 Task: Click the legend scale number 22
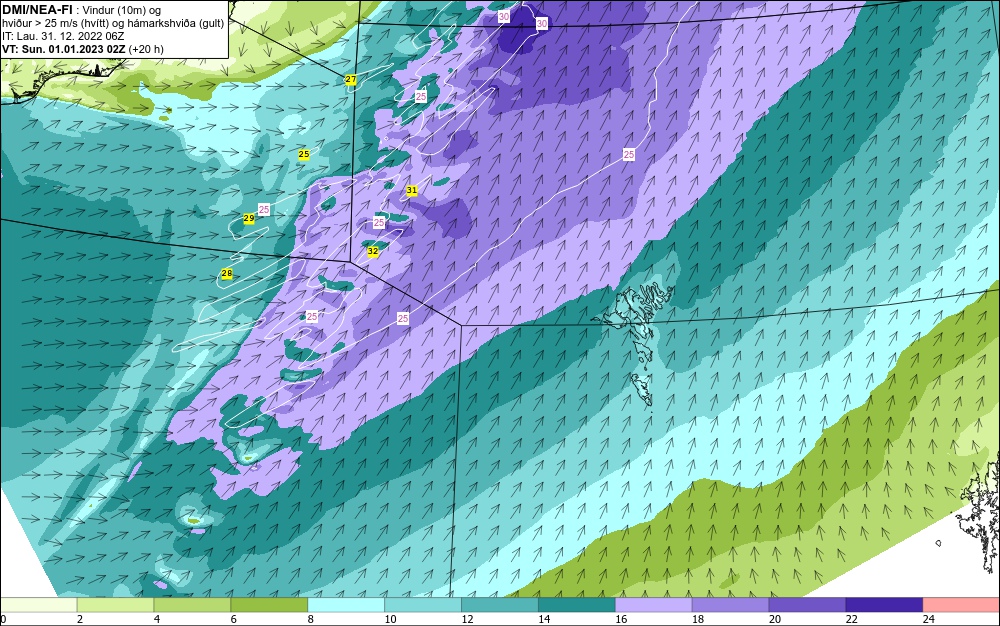852,619
